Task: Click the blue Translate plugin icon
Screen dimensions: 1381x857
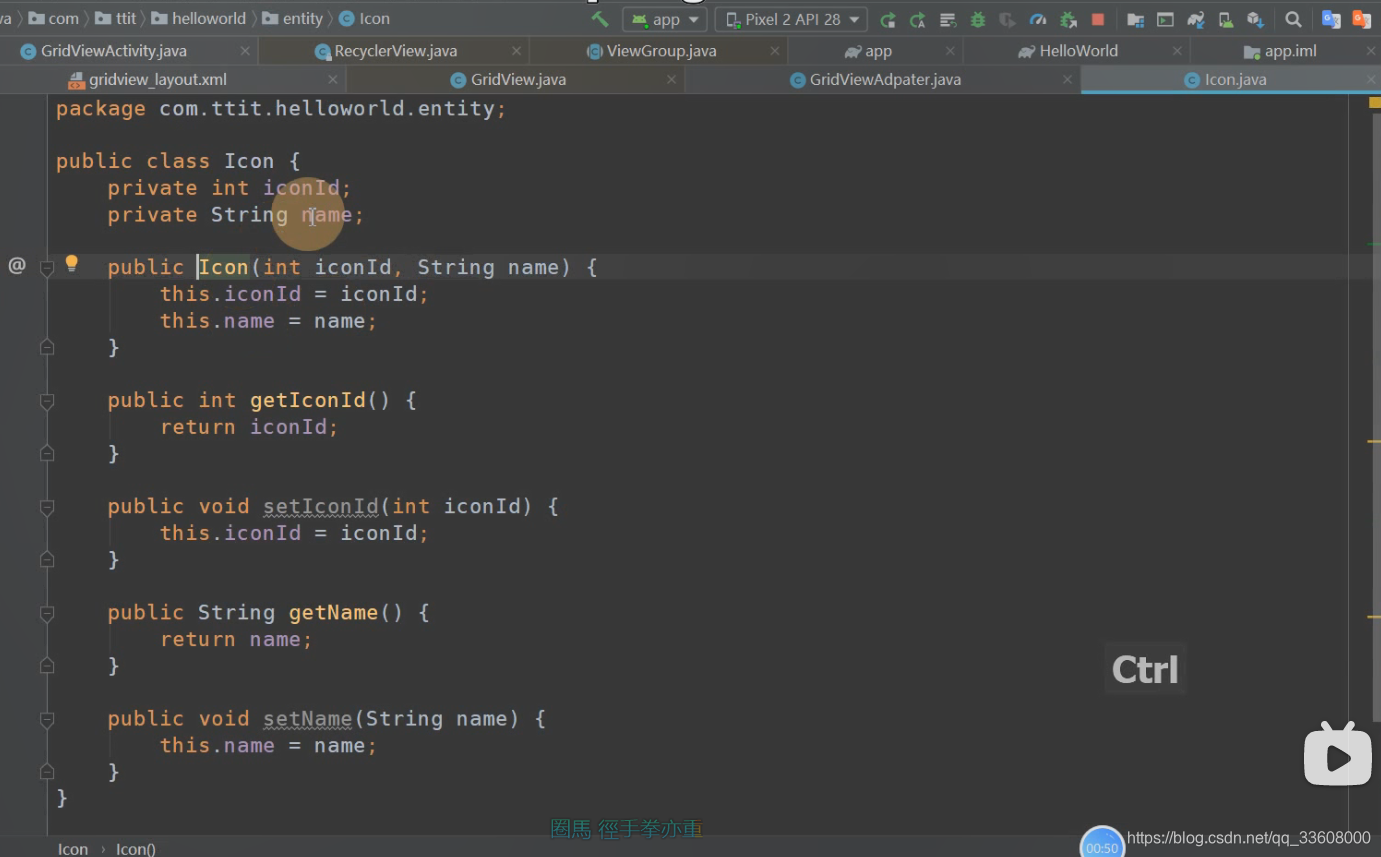Action: [x=1331, y=19]
